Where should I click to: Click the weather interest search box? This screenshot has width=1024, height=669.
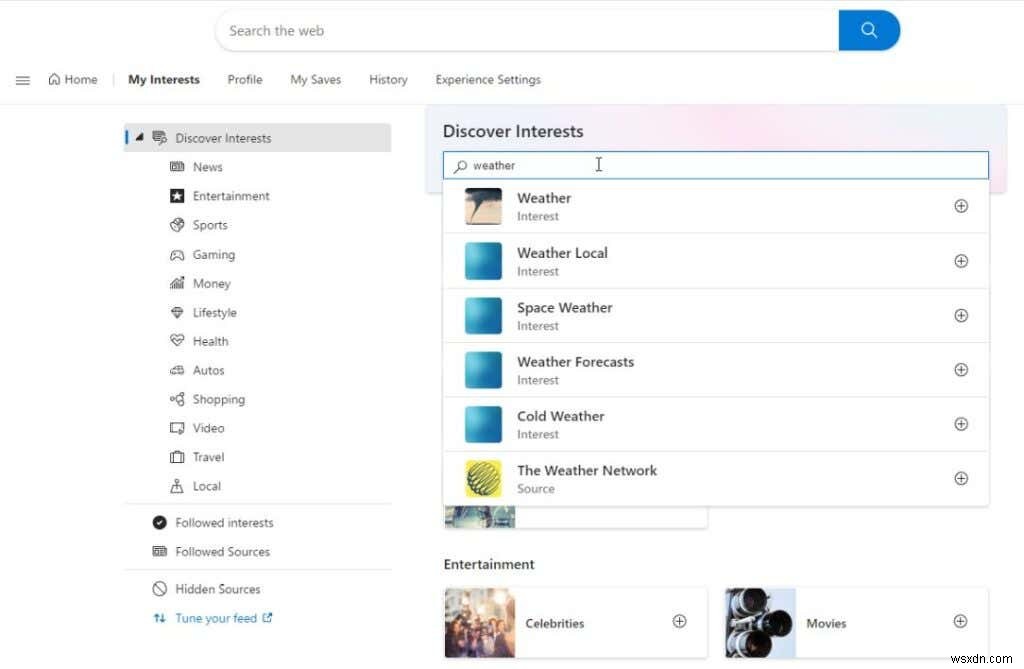(x=715, y=165)
